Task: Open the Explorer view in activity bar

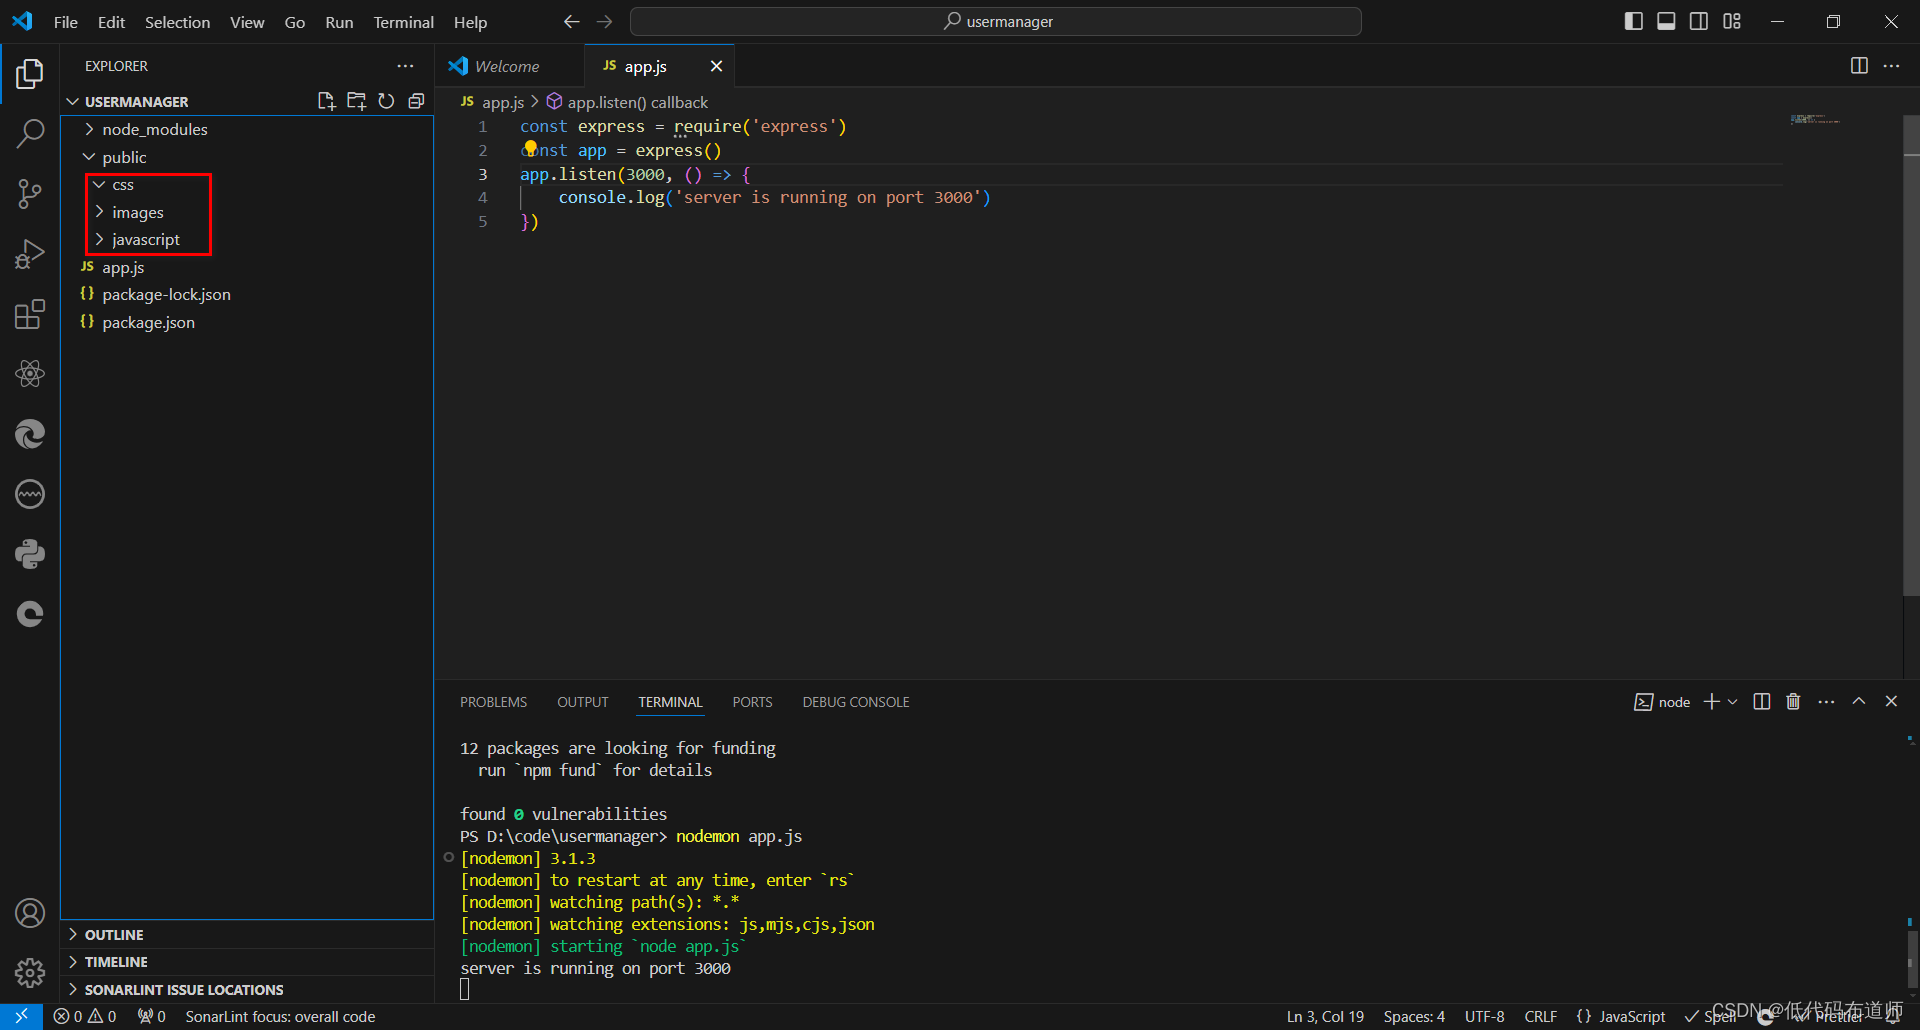Action: (x=30, y=73)
